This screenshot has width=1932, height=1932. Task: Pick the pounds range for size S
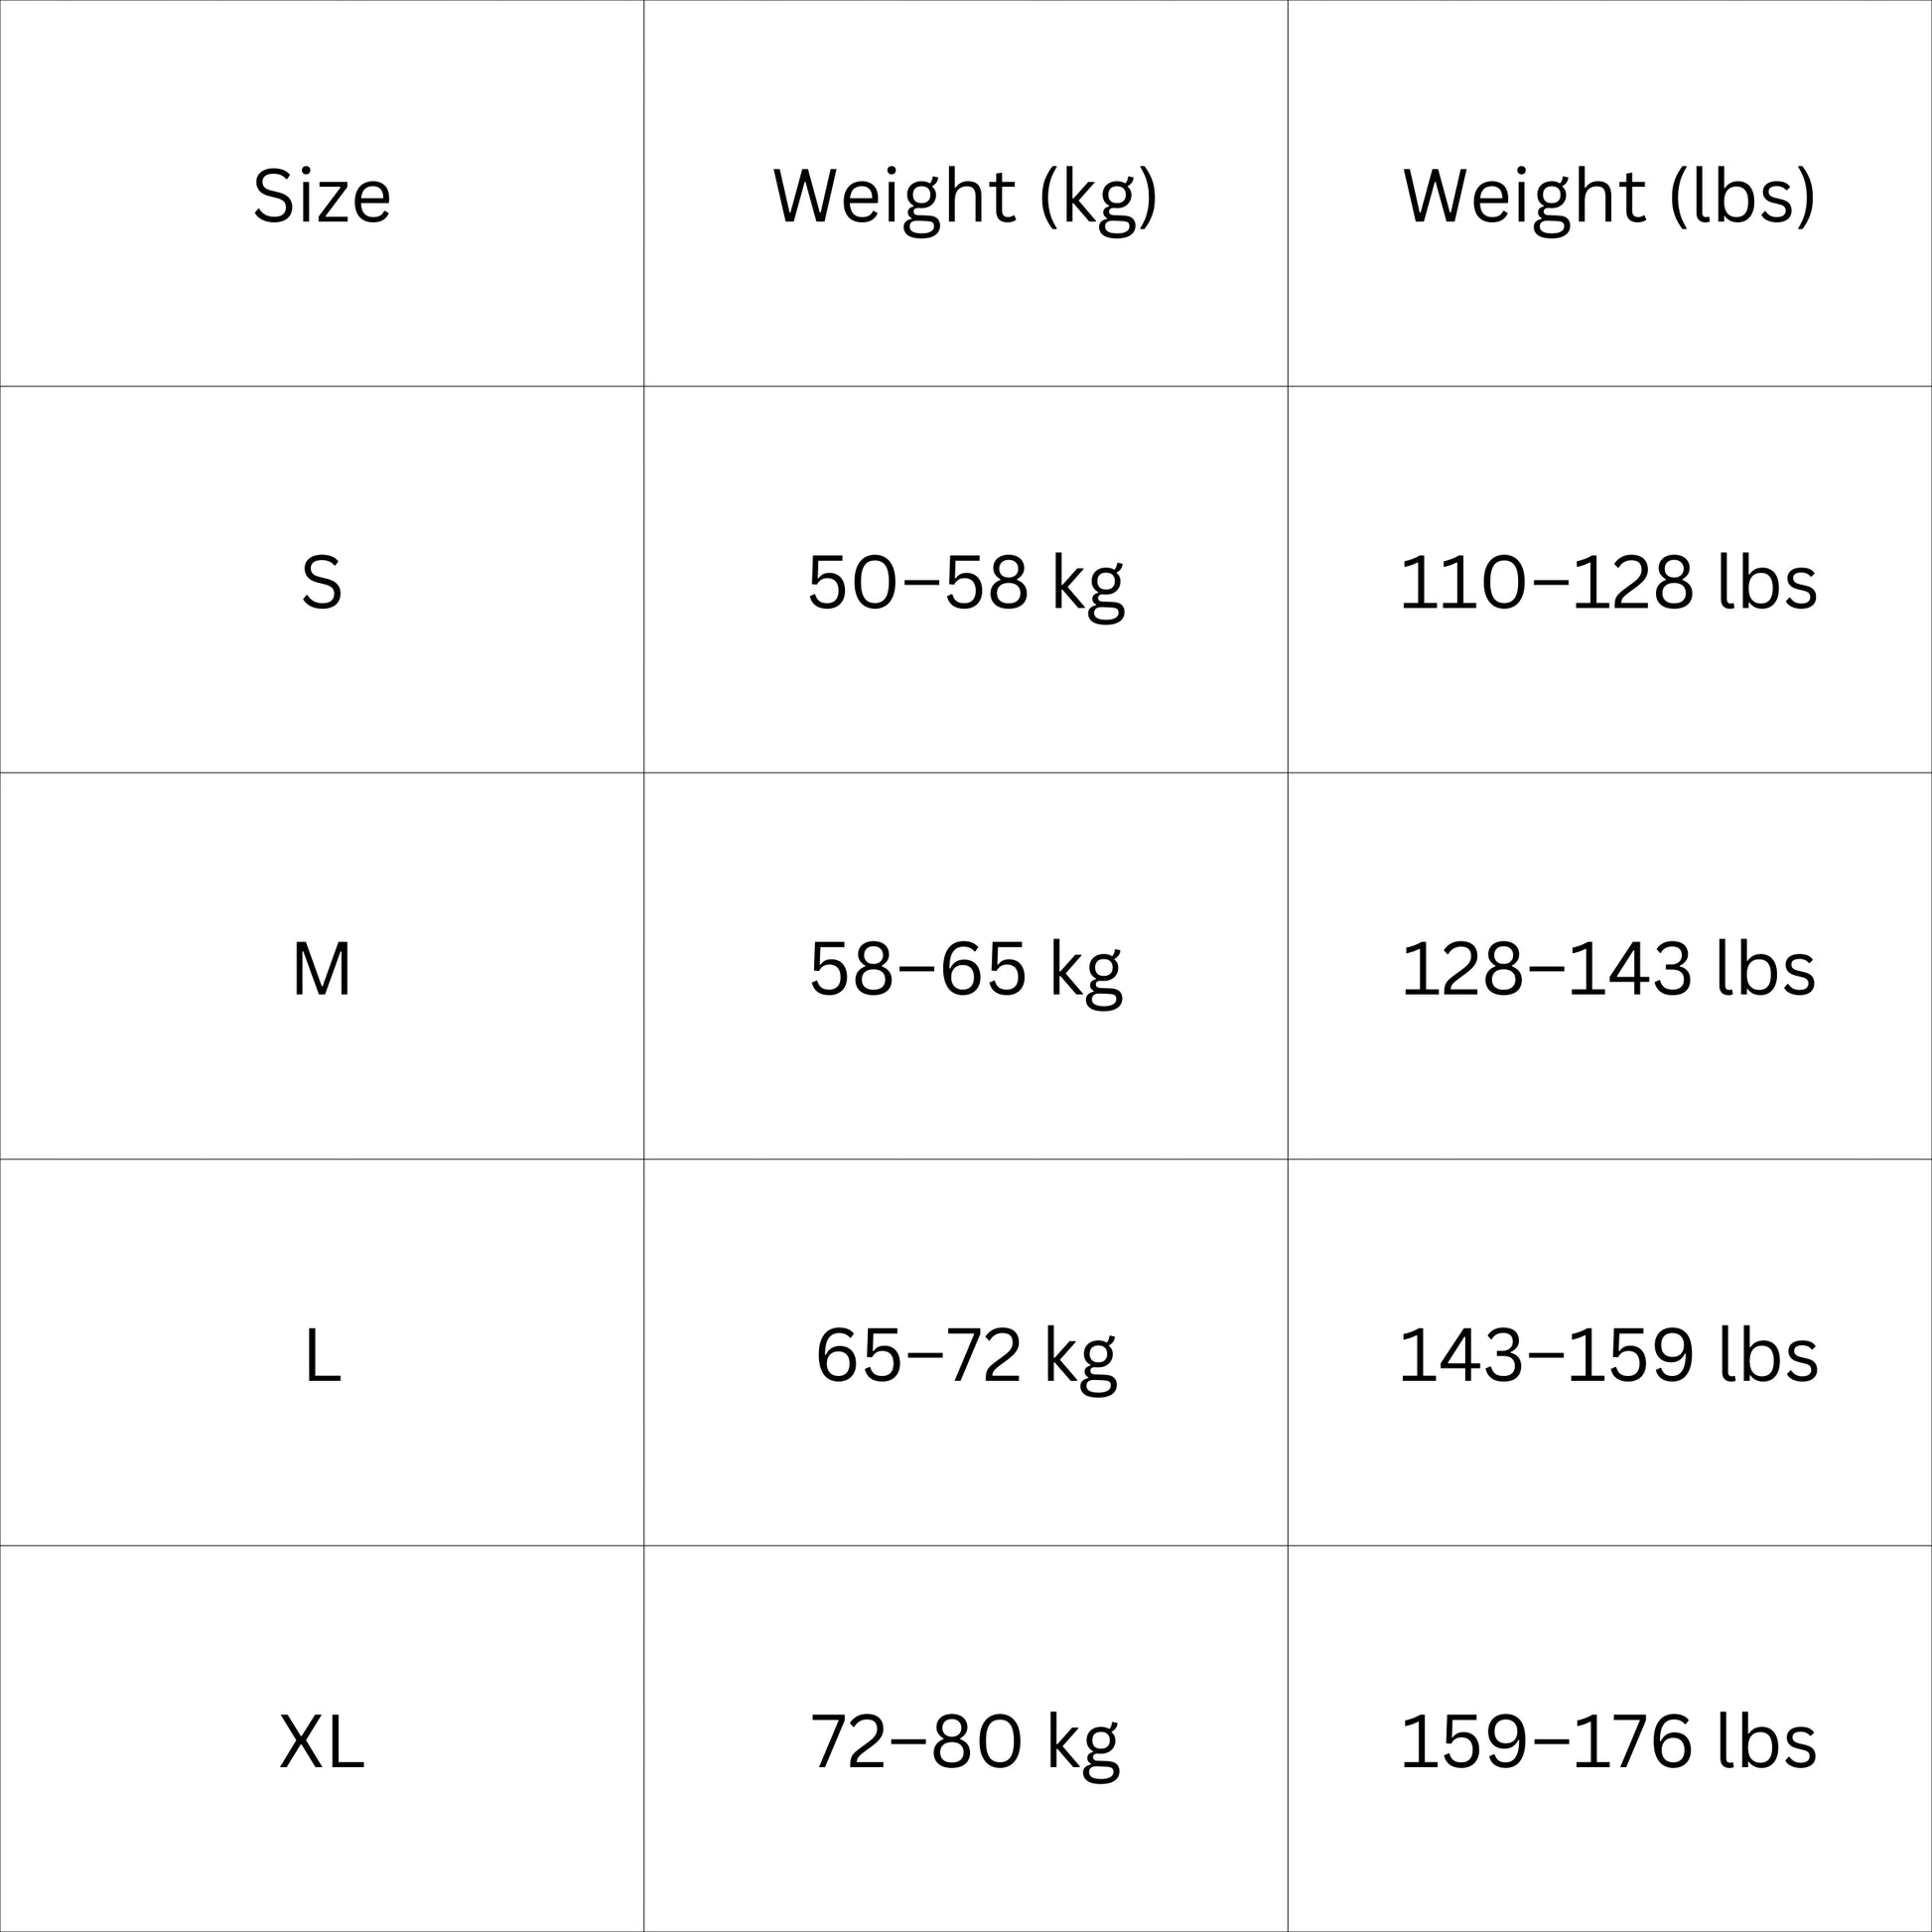pos(1609,582)
